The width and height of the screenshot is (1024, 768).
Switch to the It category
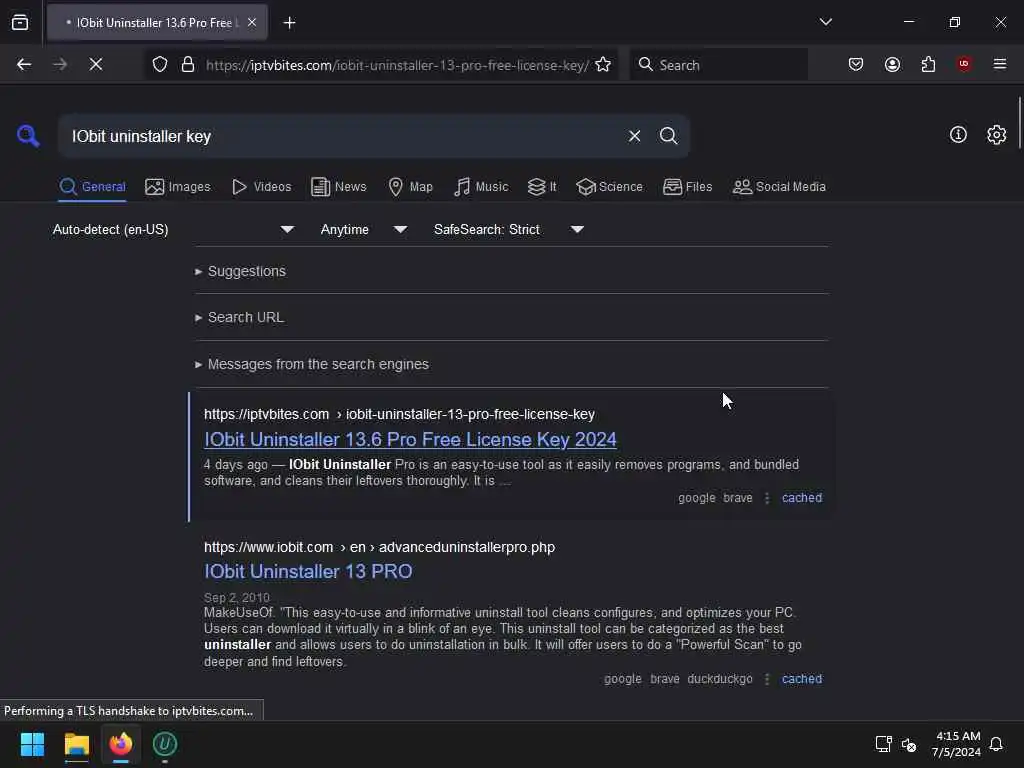tap(542, 187)
